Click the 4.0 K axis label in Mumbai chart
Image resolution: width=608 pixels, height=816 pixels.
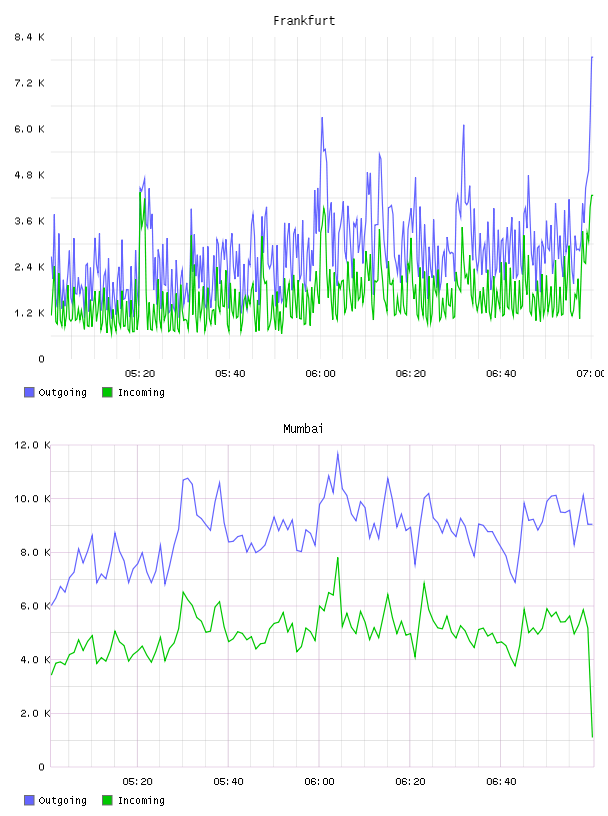(x=35, y=659)
